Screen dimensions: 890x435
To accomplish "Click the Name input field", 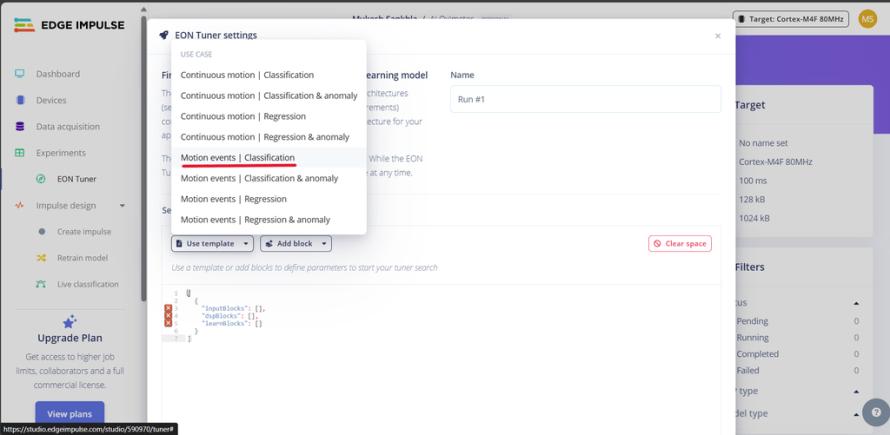I will tap(585, 99).
